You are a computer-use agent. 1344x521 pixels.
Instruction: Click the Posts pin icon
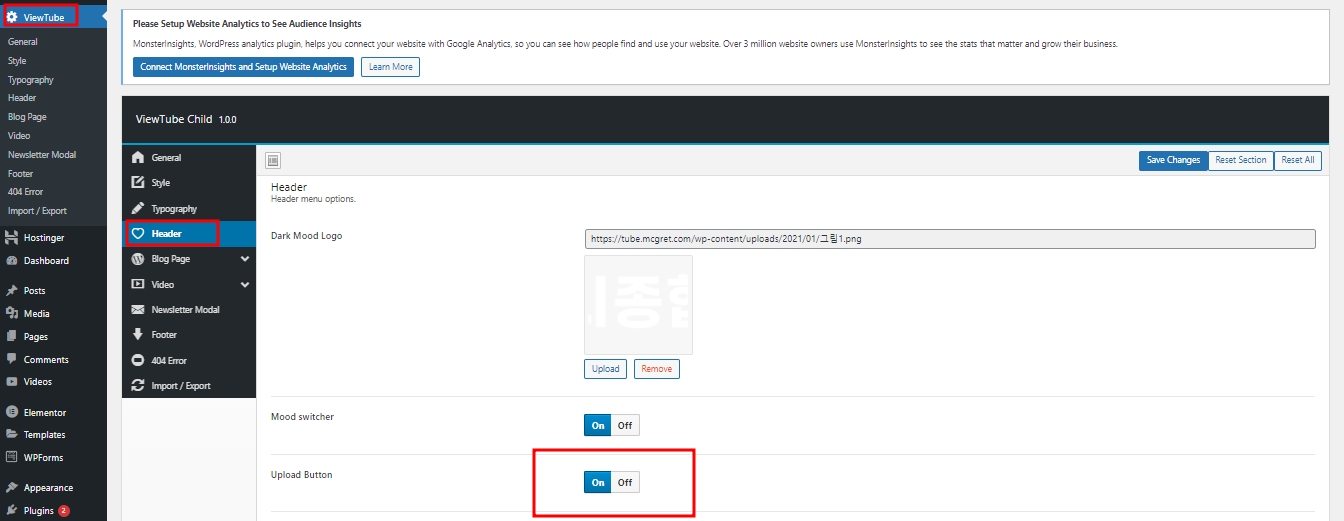click(12, 290)
